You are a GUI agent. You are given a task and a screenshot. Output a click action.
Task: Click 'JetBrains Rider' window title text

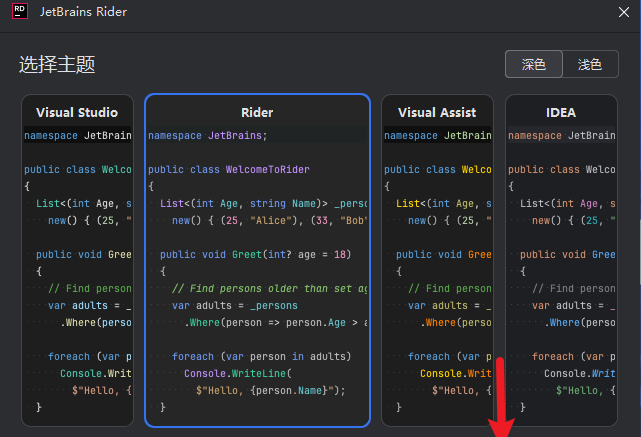[x=83, y=12]
